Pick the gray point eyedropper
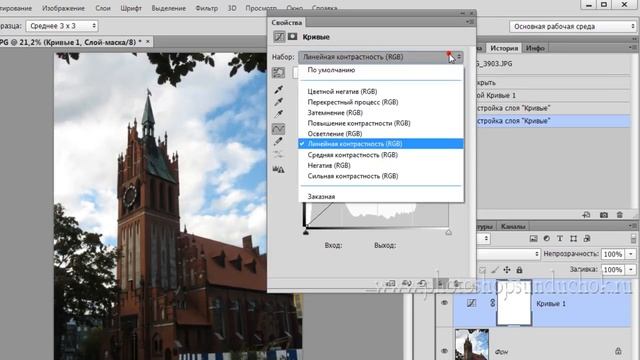The height and width of the screenshot is (360, 640). click(279, 102)
